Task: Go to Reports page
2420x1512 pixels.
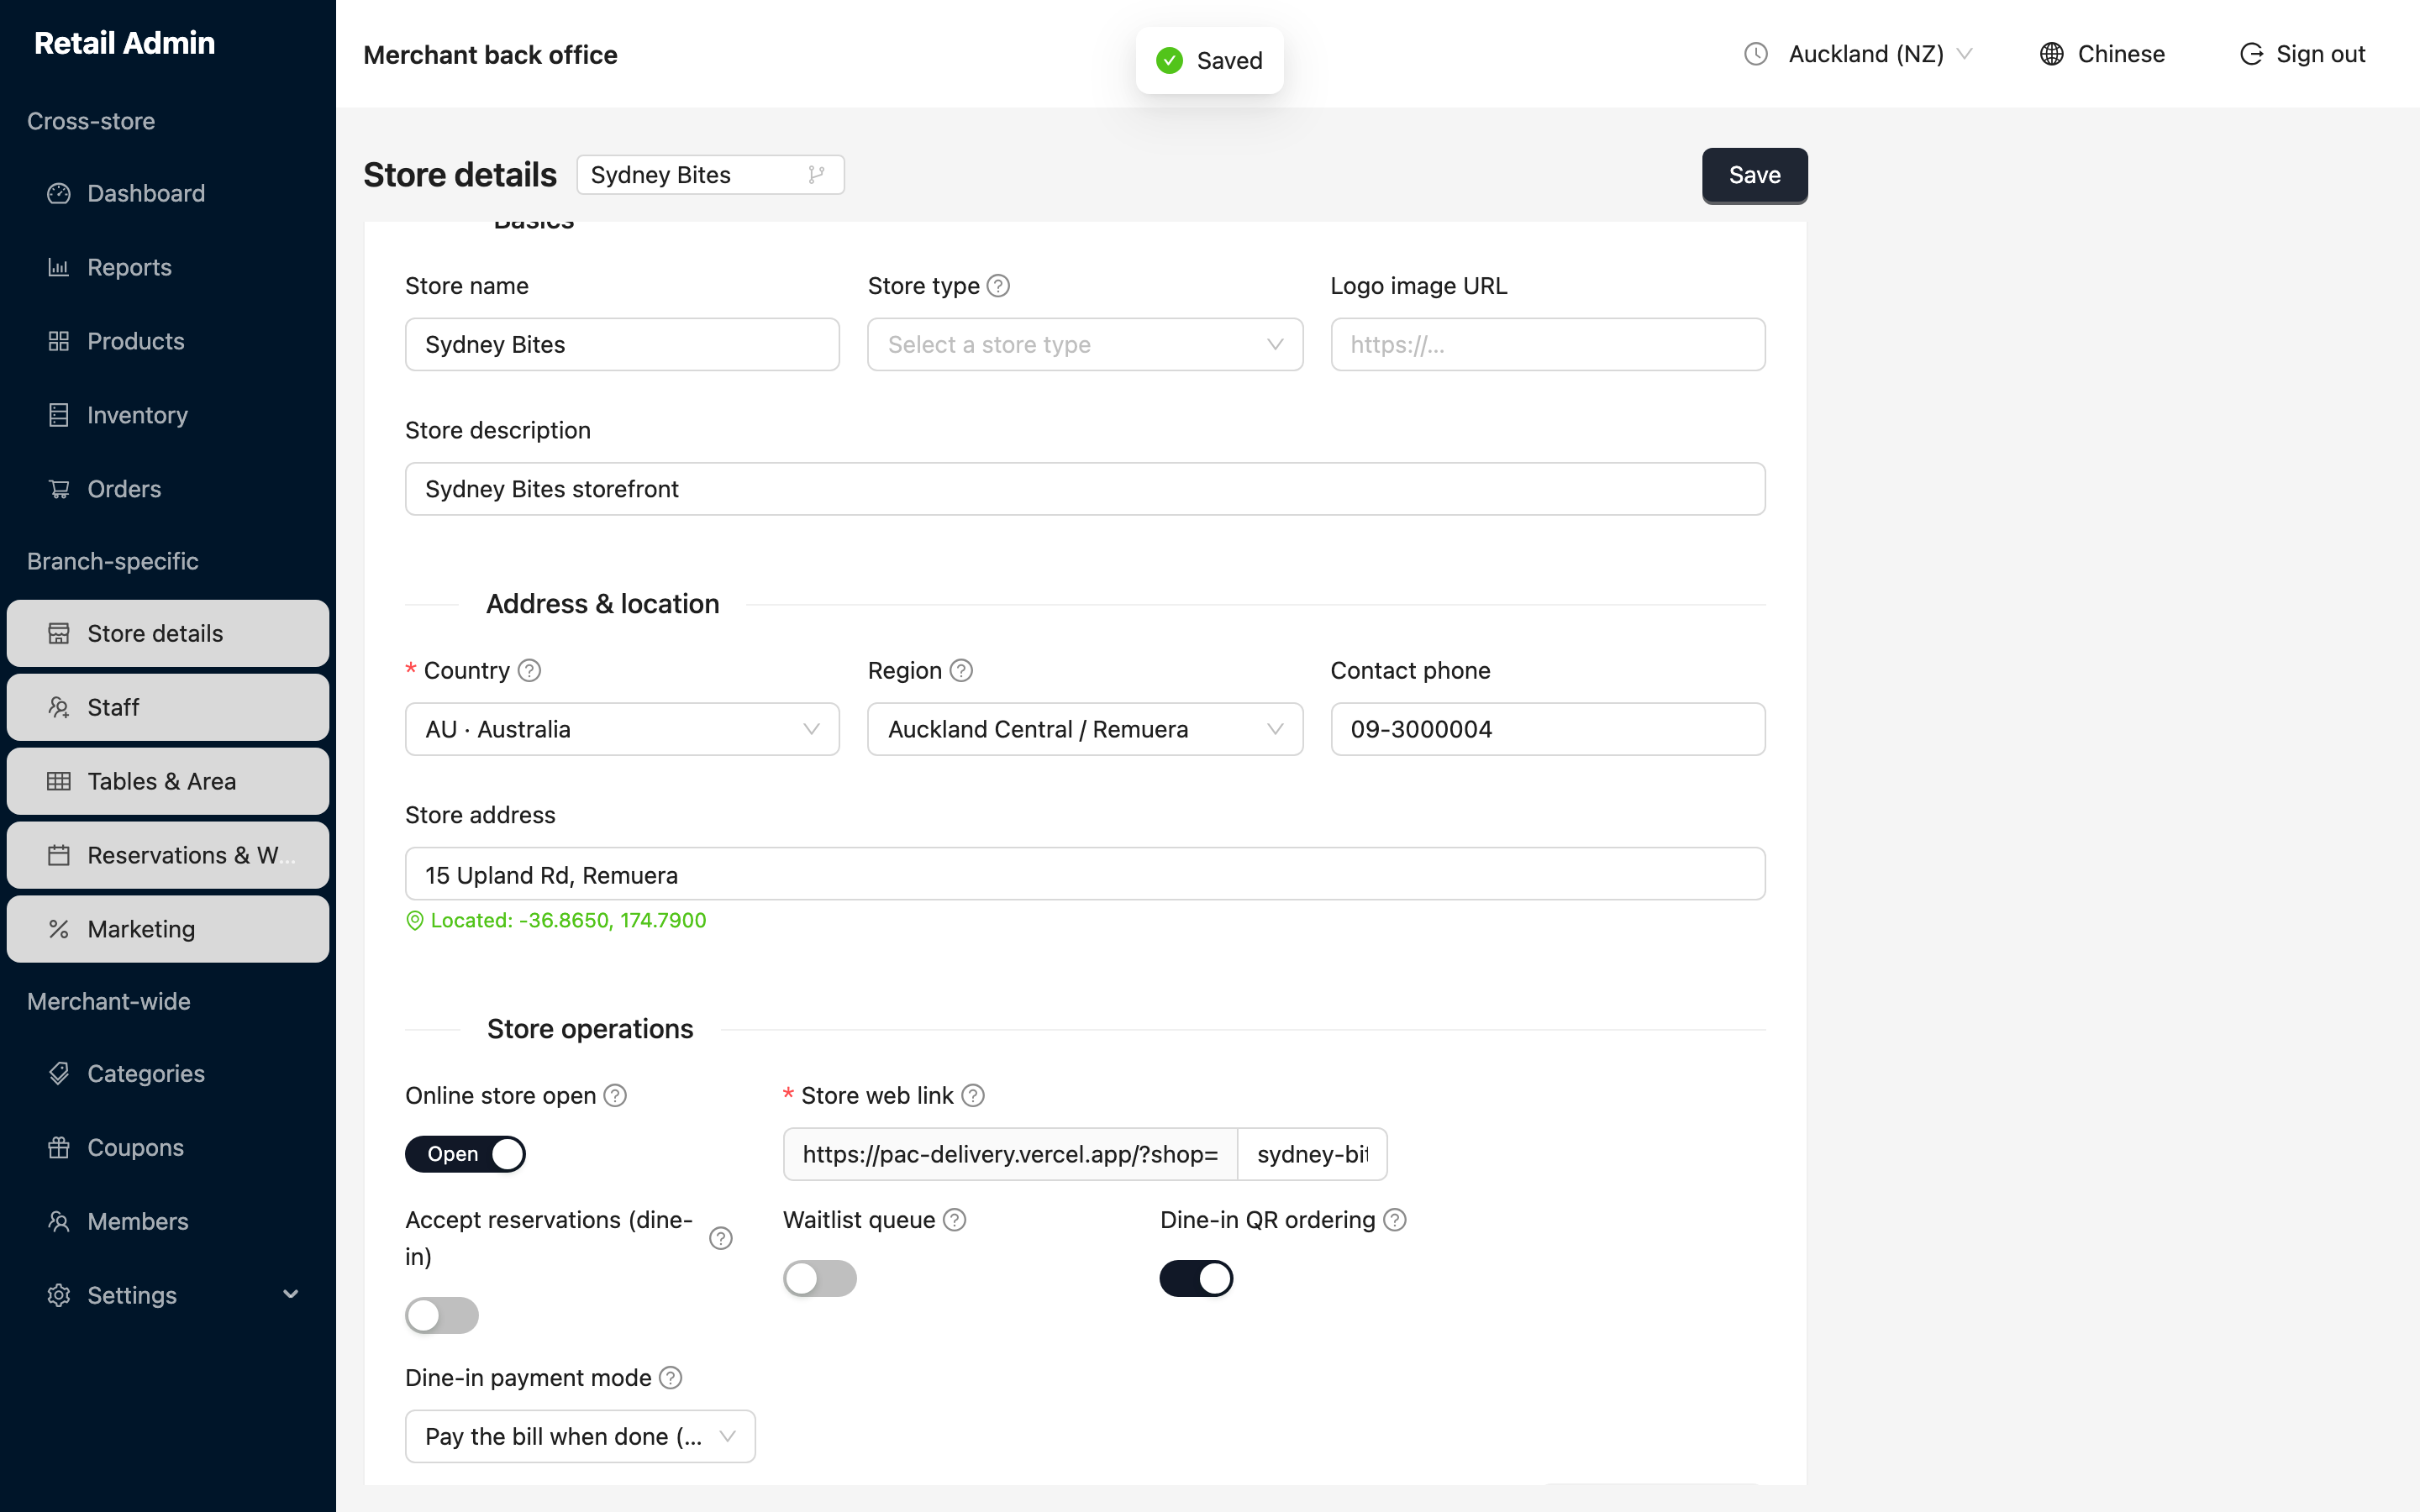Action: point(168,267)
